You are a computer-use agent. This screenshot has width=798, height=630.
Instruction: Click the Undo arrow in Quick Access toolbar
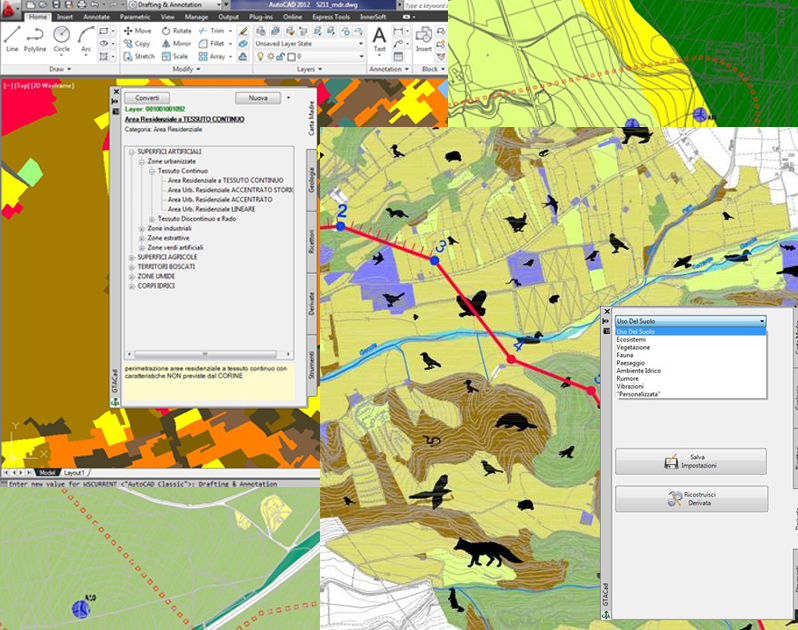(95, 5)
